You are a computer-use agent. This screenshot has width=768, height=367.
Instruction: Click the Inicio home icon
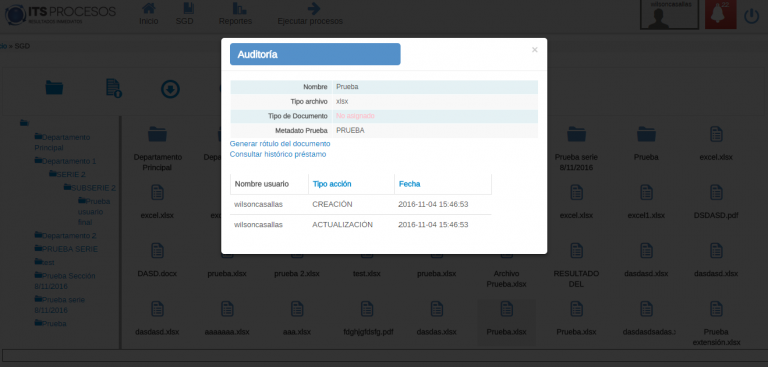[x=148, y=8]
